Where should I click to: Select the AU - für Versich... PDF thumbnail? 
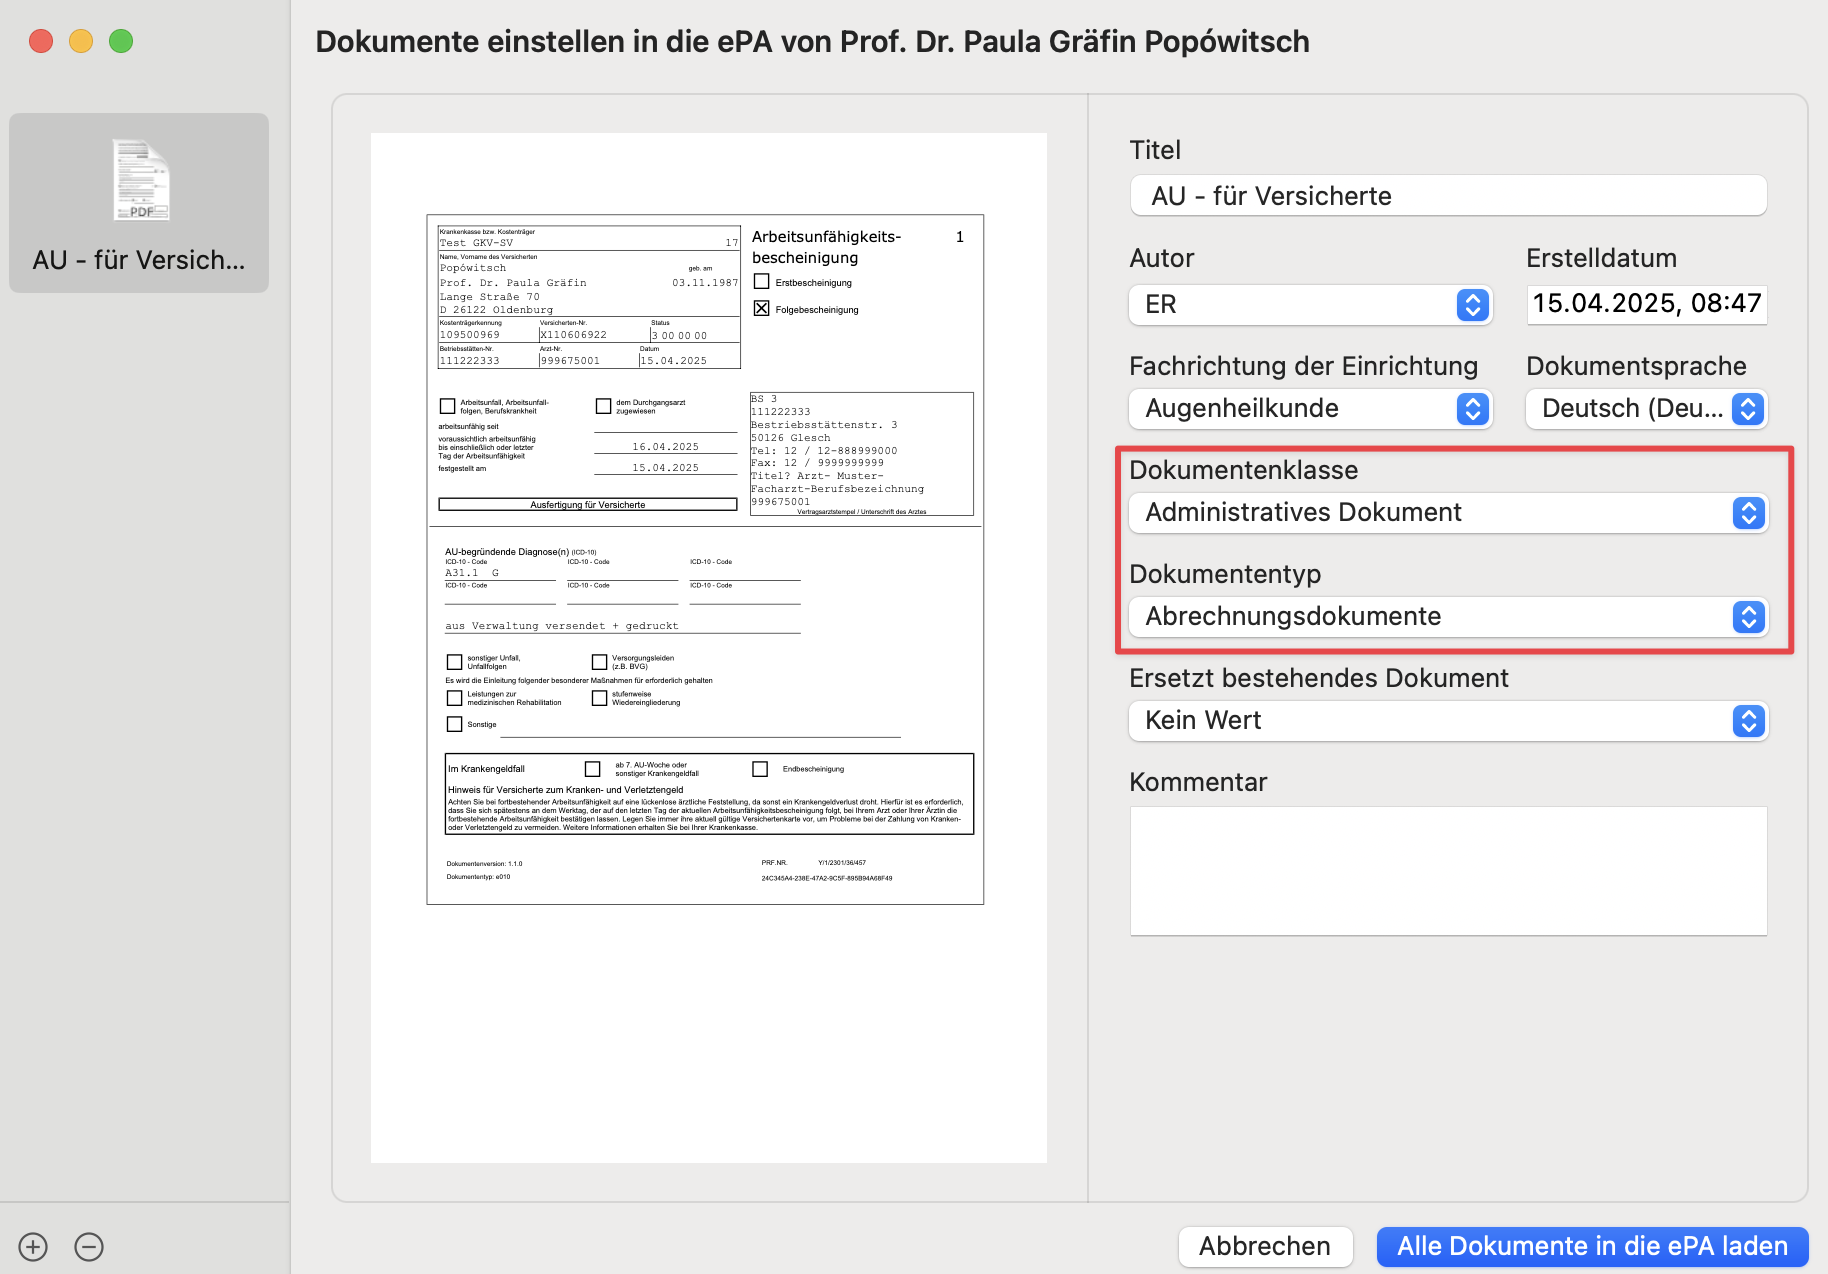pos(139,203)
